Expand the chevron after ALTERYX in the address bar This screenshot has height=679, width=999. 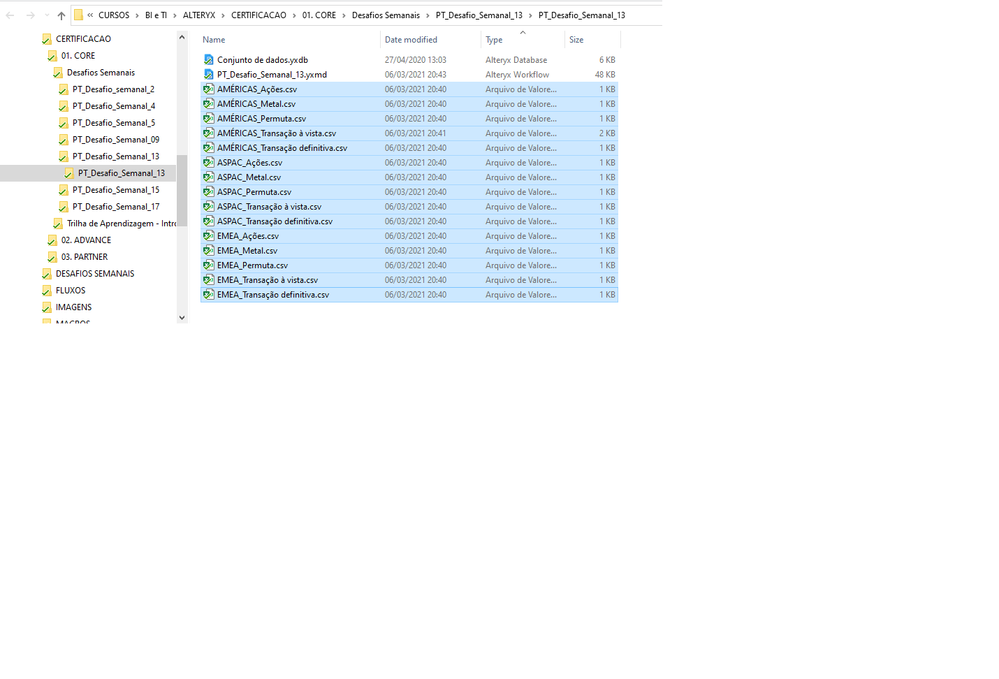[223, 15]
